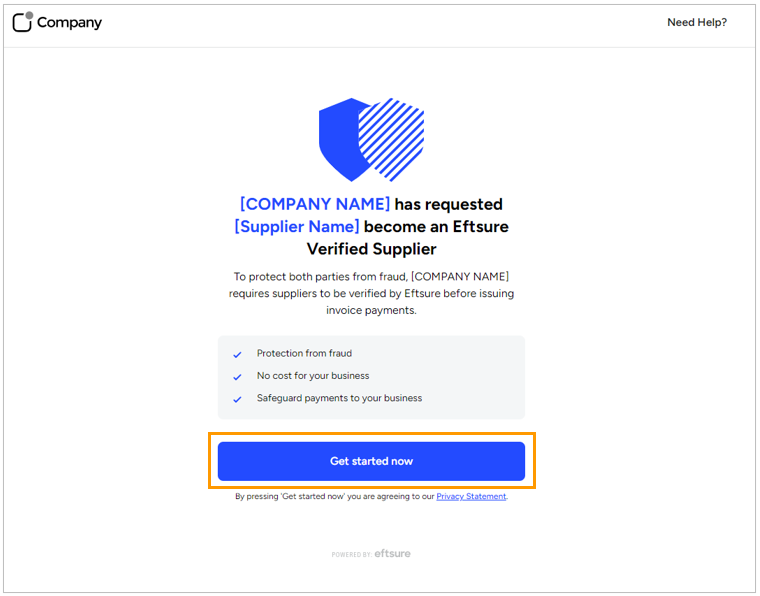
Task: Open the Privacy Statement link
Action: tap(471, 496)
